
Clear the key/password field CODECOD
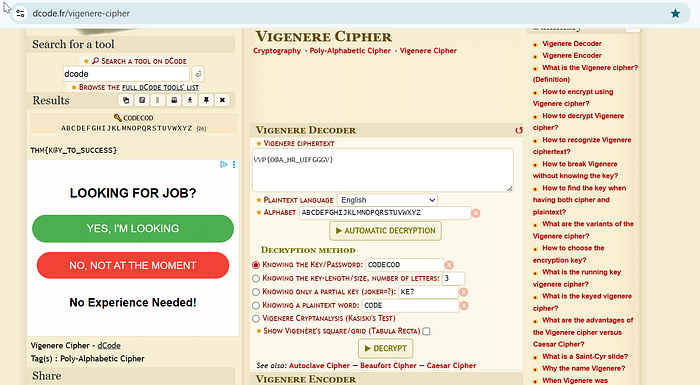coord(449,265)
